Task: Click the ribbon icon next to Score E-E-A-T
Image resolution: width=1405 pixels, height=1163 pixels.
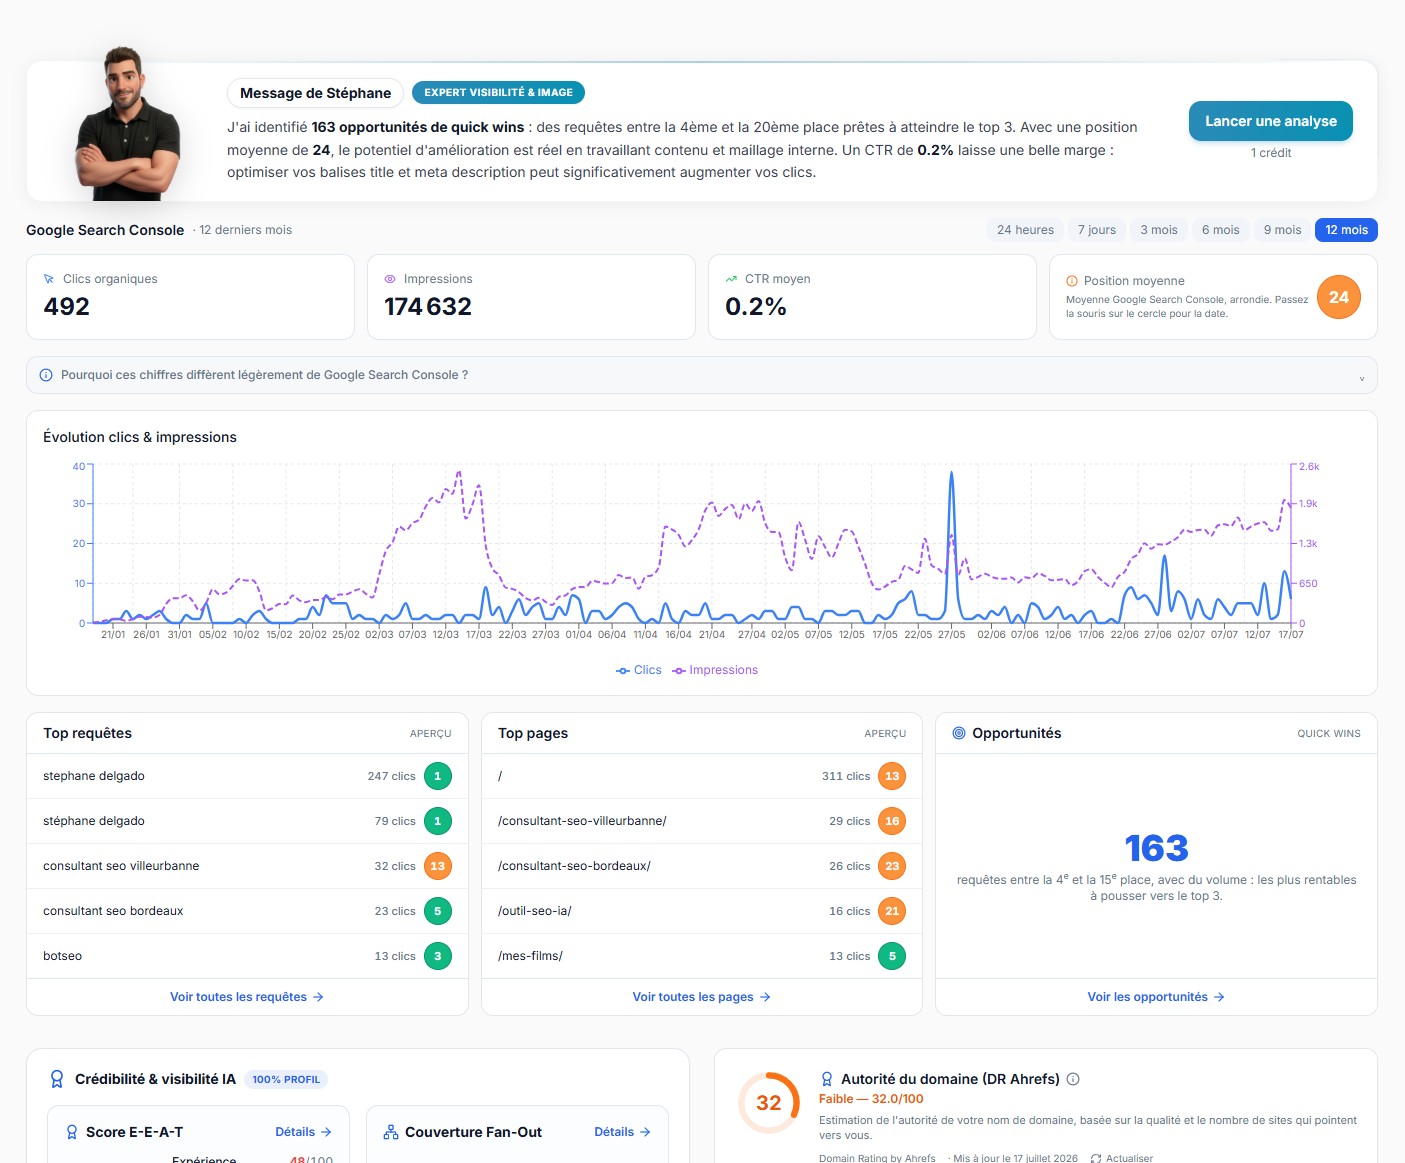Action: 72,1132
